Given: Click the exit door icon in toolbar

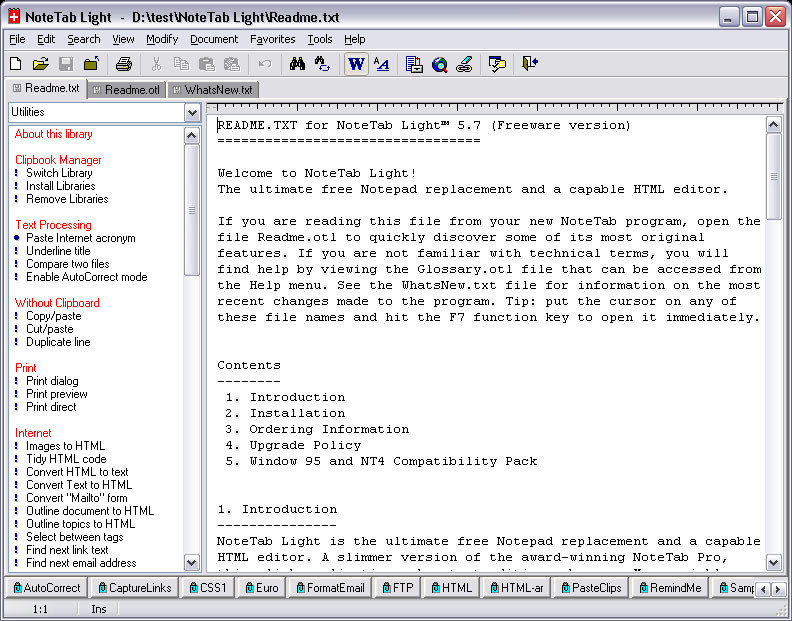Looking at the screenshot, I should click(530, 64).
